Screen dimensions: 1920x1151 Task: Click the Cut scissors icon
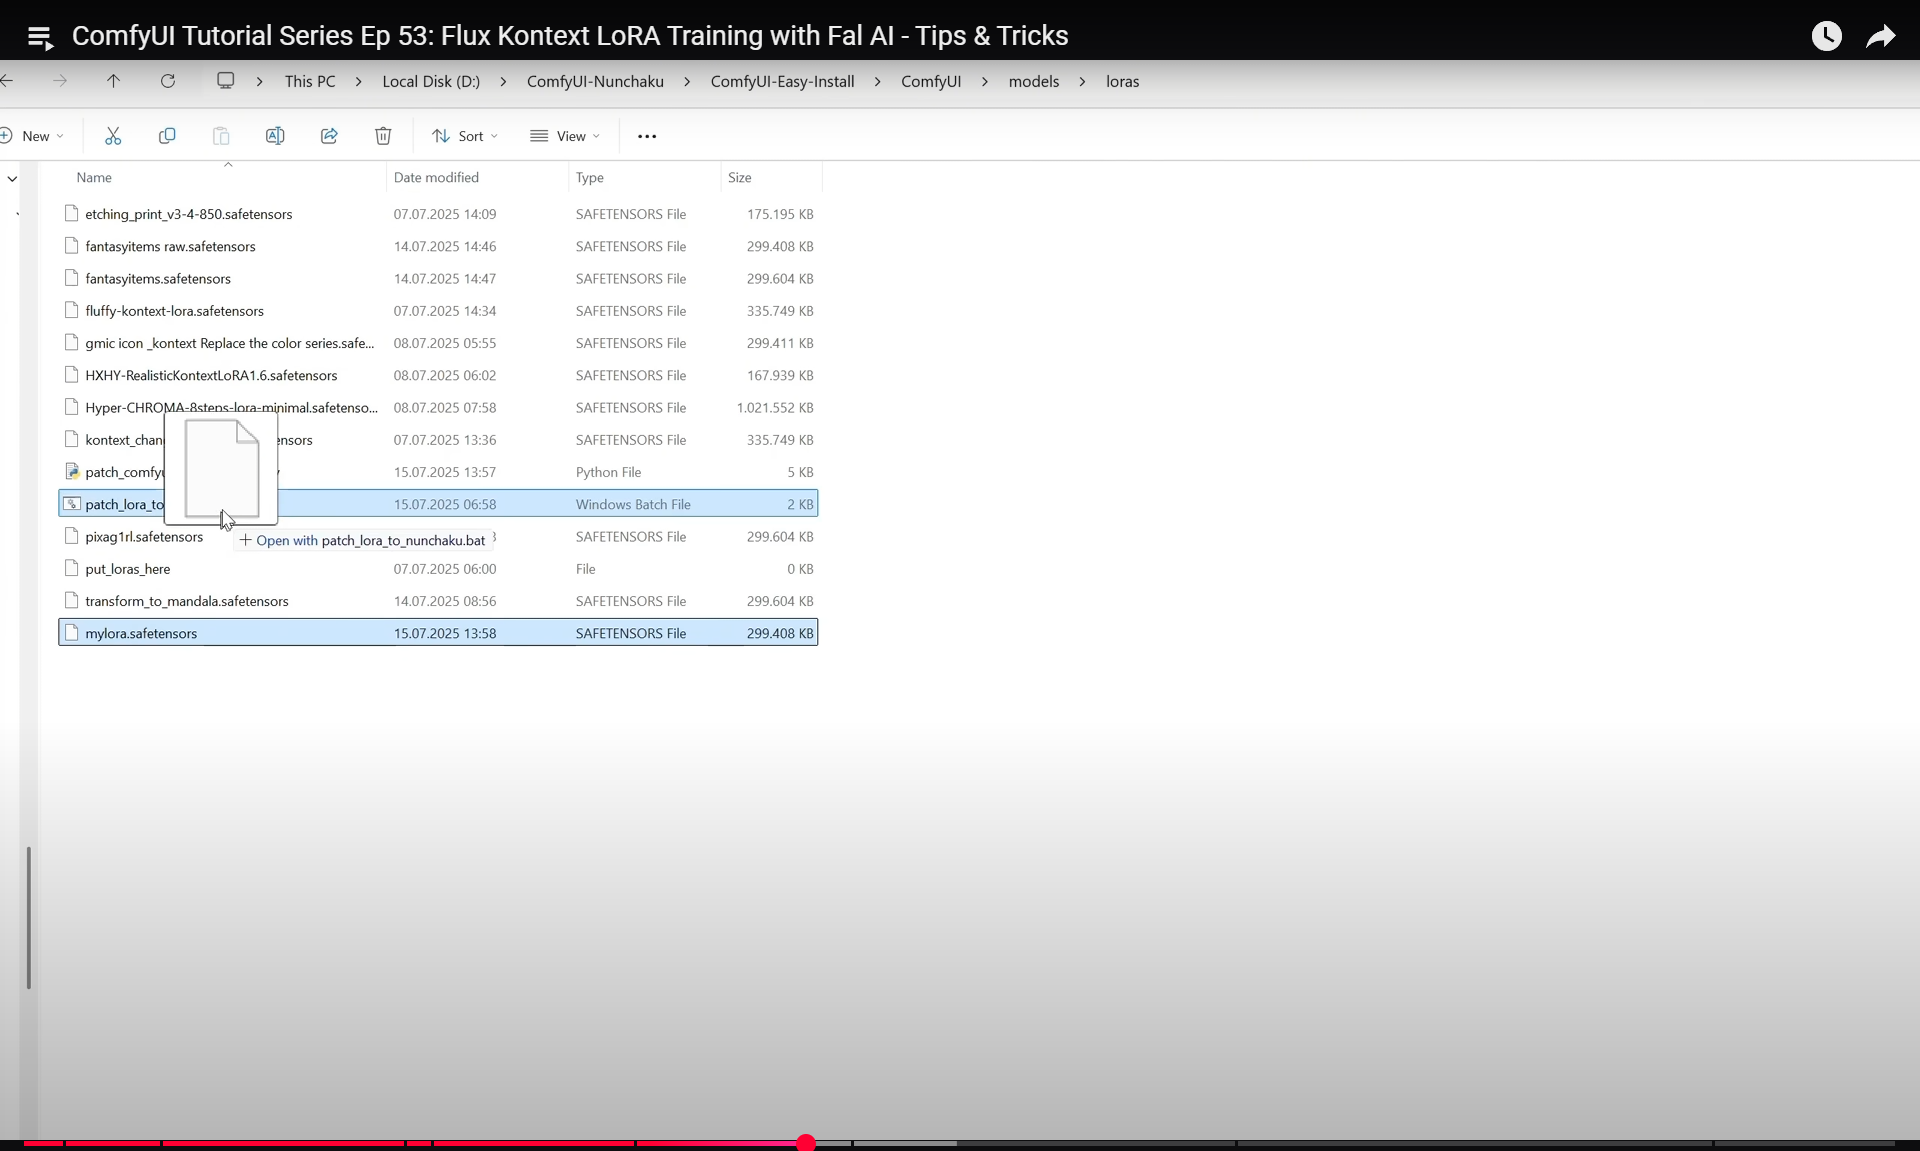coord(113,136)
